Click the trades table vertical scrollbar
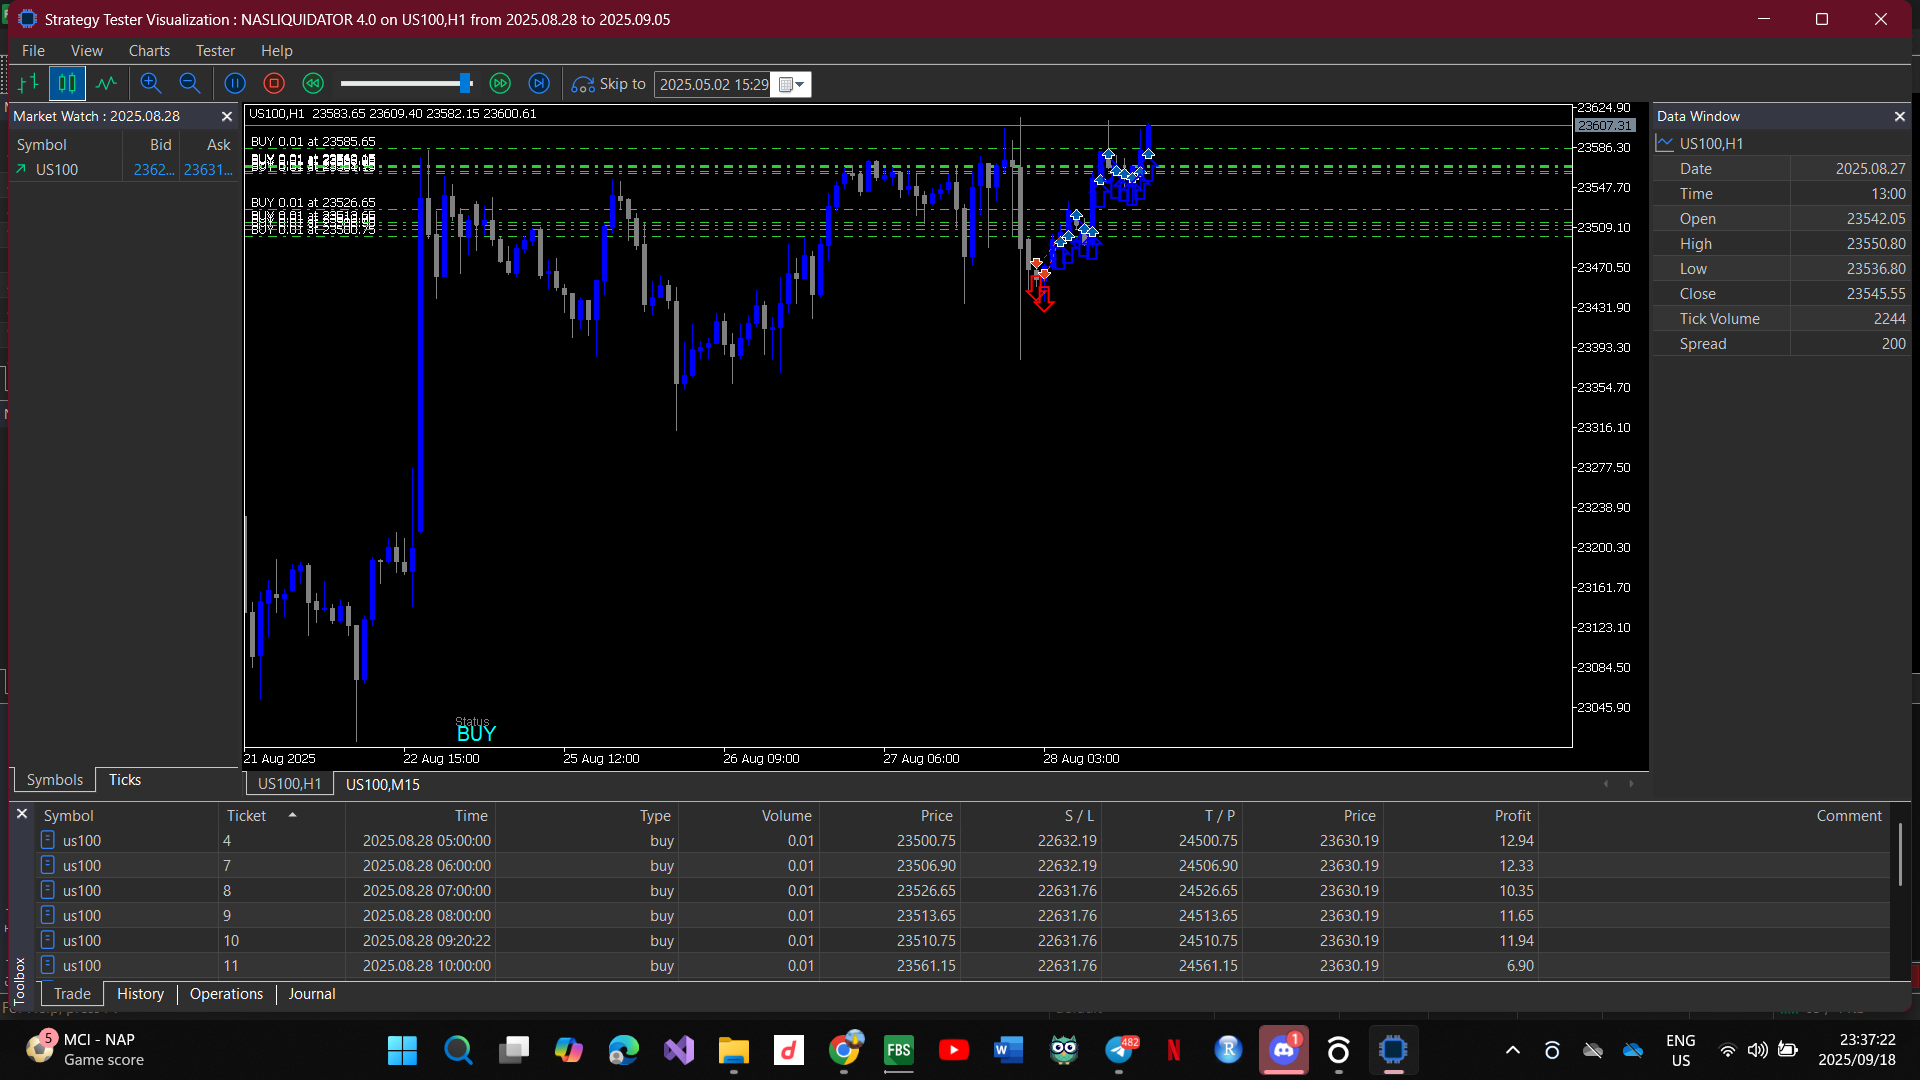This screenshot has width=1920, height=1080. [x=1900, y=854]
